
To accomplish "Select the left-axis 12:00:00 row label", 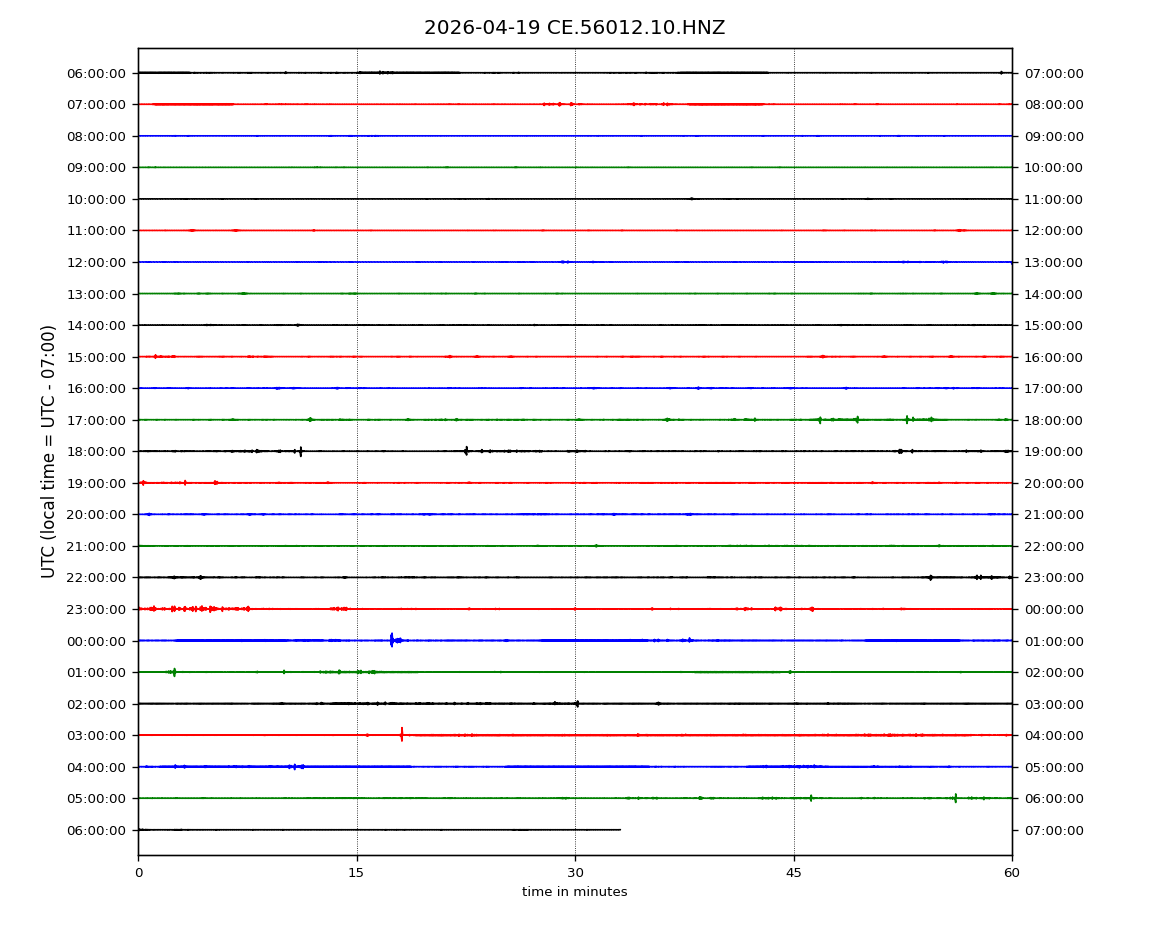I will click(x=96, y=262).
